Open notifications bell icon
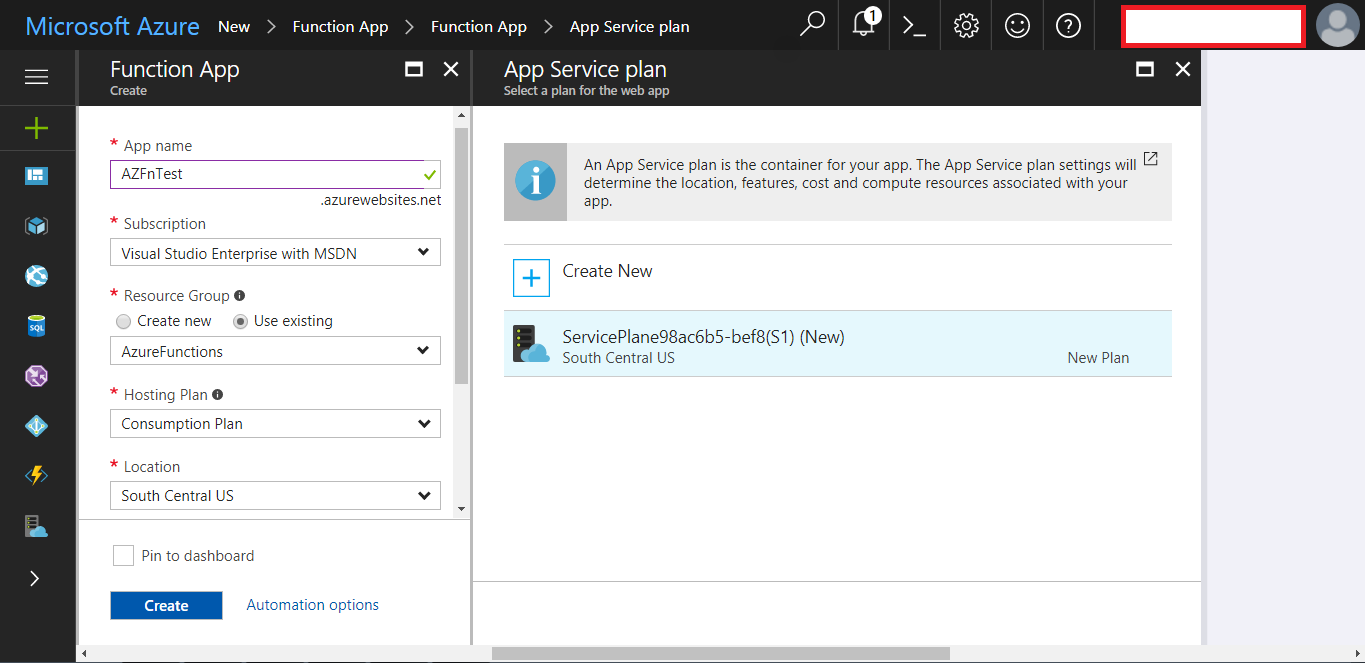This screenshot has height=663, width=1365. click(864, 25)
